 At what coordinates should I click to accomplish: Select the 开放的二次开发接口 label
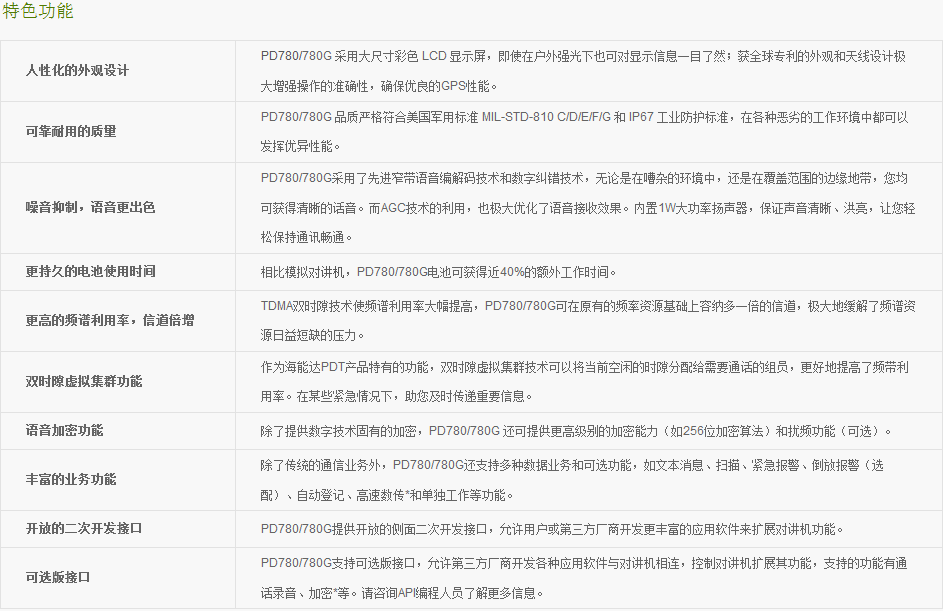point(84,528)
